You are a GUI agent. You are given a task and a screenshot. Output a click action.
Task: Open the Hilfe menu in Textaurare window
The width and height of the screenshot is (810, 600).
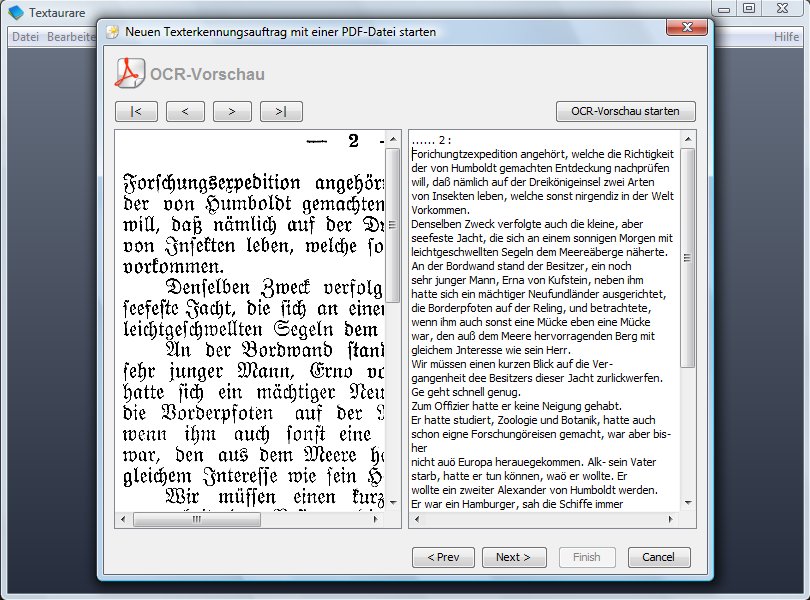click(786, 37)
